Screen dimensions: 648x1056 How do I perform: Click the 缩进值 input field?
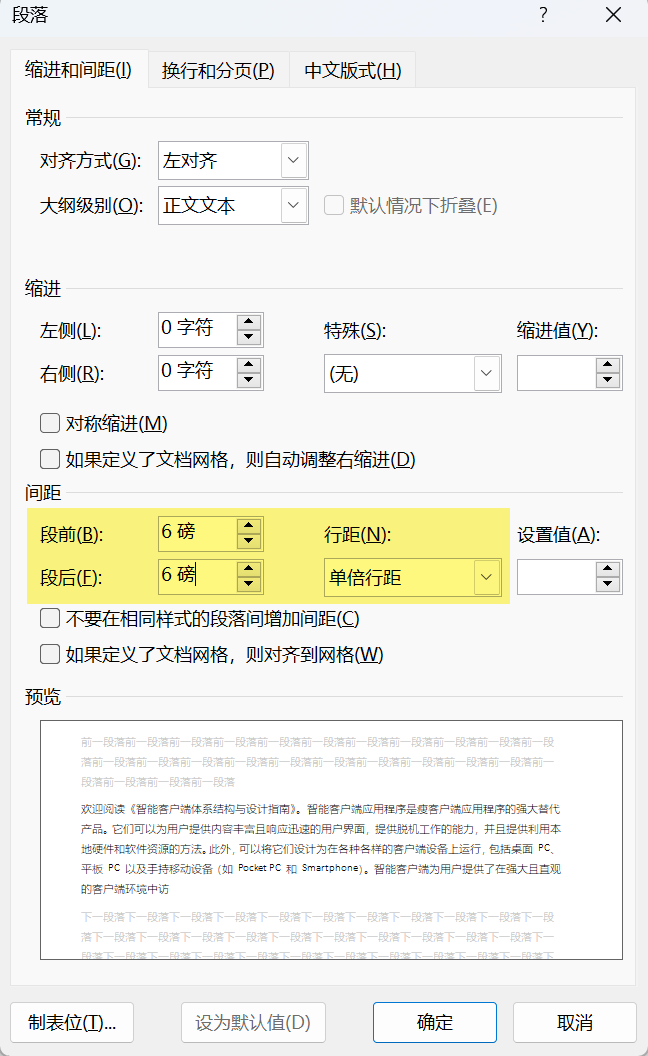(x=556, y=373)
